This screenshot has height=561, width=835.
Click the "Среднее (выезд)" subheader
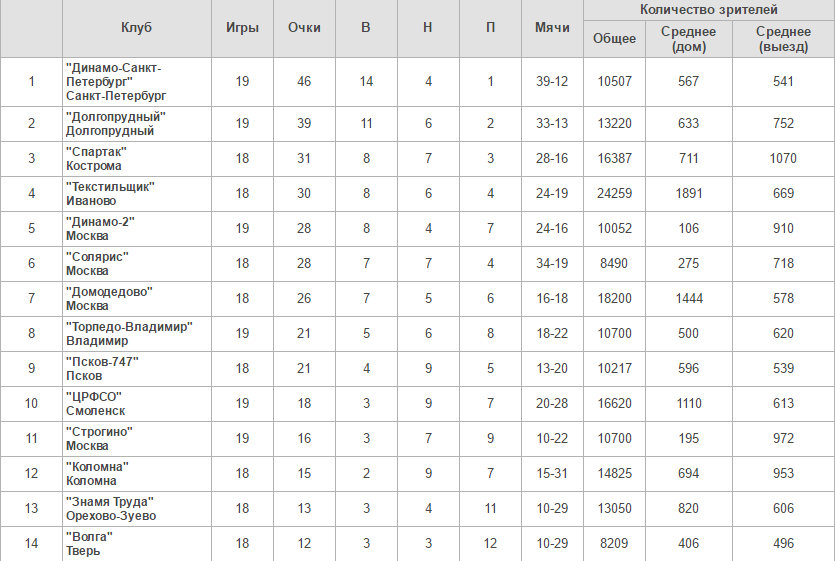(x=783, y=39)
